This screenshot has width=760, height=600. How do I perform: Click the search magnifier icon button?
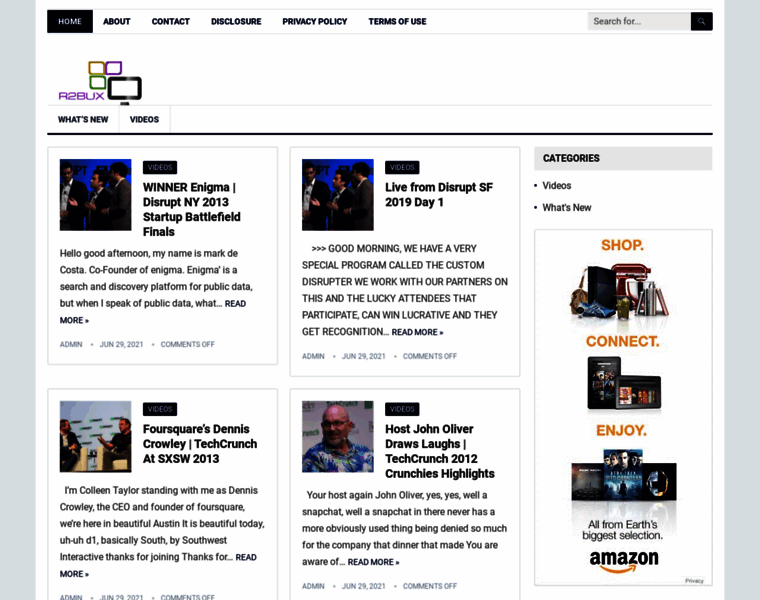(x=701, y=21)
